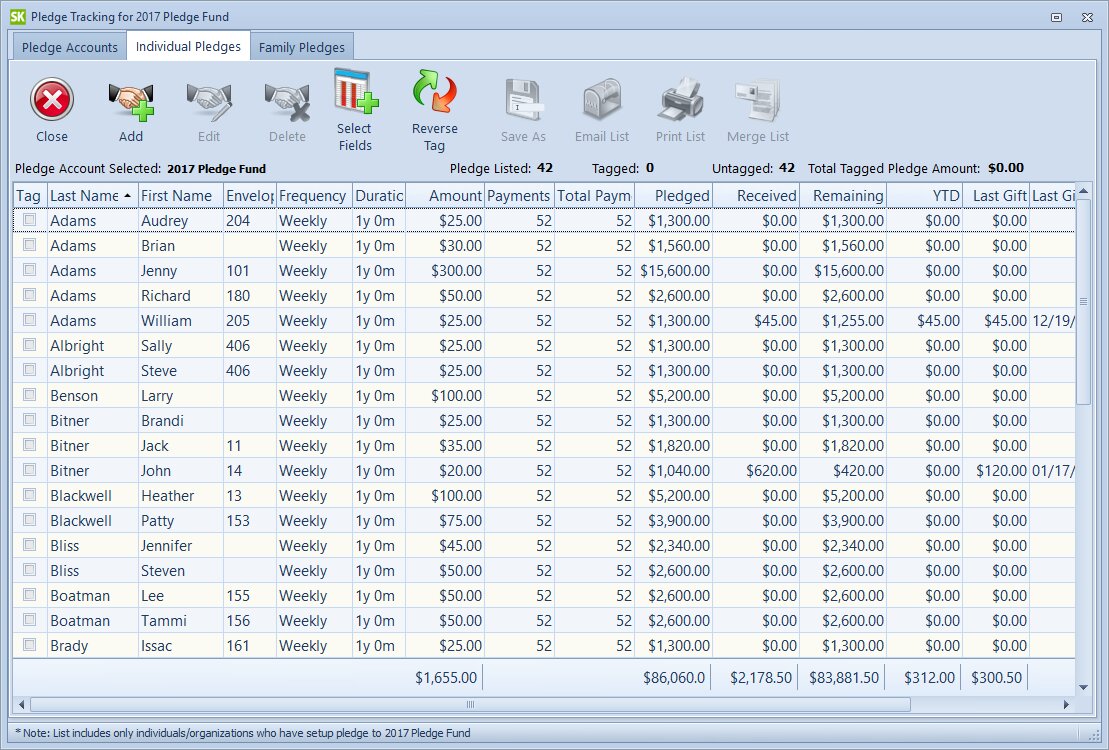Select the $15,600.00 pledged cell for Jenny Adams

(x=674, y=270)
